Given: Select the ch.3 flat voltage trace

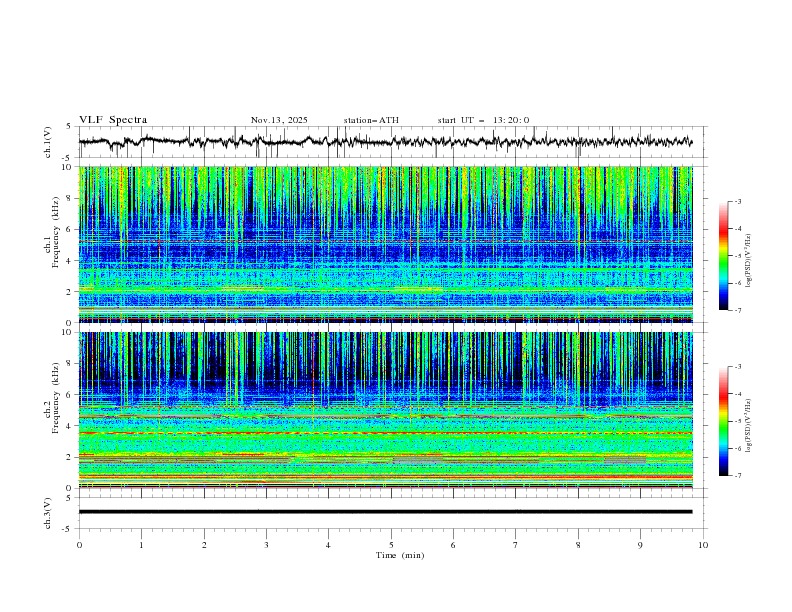Looking at the screenshot, I should click(x=385, y=512).
